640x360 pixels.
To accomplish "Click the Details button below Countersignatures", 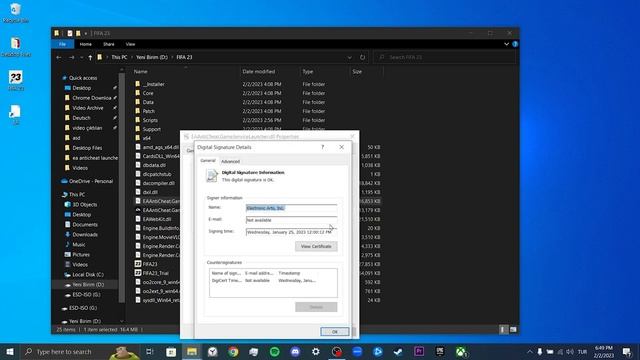I will click(x=316, y=307).
